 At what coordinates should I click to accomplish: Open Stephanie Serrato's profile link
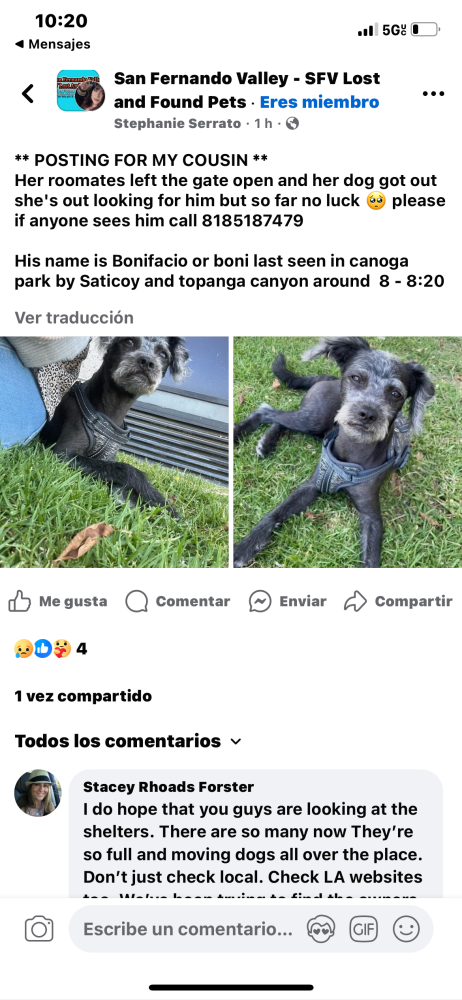point(177,123)
